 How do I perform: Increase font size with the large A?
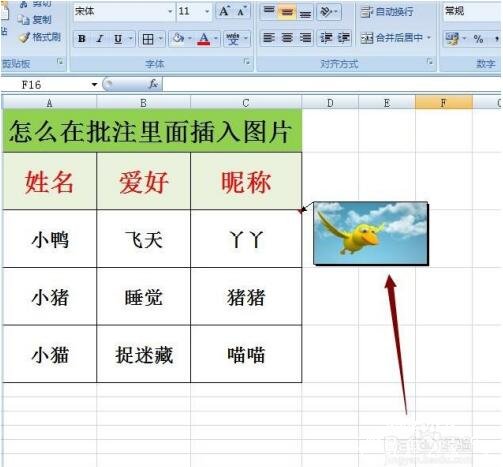click(224, 12)
